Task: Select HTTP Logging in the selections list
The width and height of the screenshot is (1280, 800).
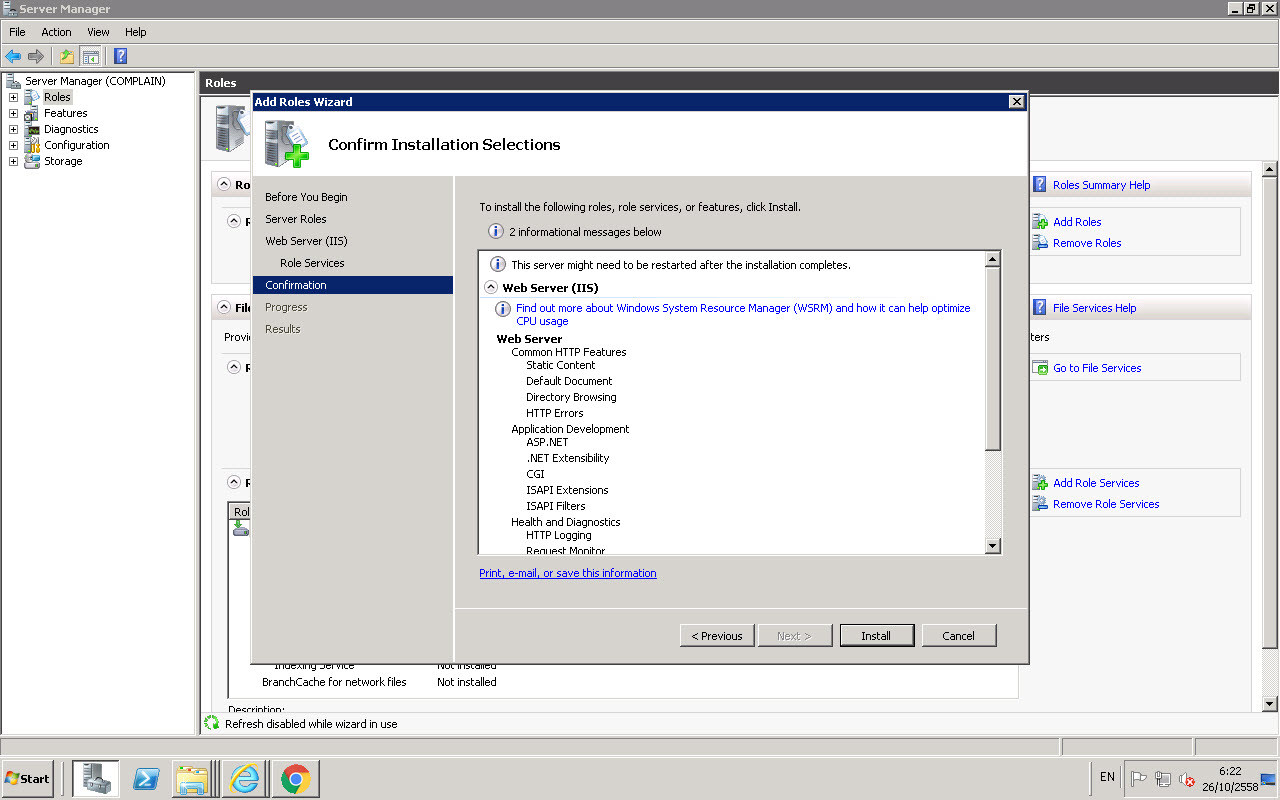Action: point(559,535)
